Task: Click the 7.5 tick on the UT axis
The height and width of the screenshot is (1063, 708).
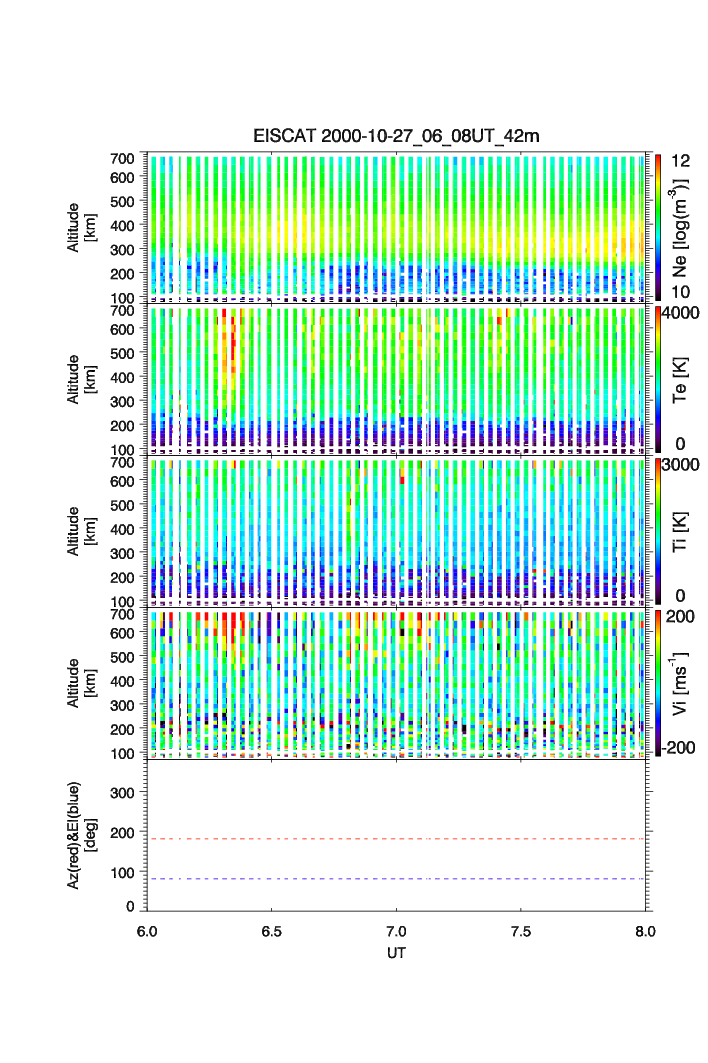Action: point(521,931)
